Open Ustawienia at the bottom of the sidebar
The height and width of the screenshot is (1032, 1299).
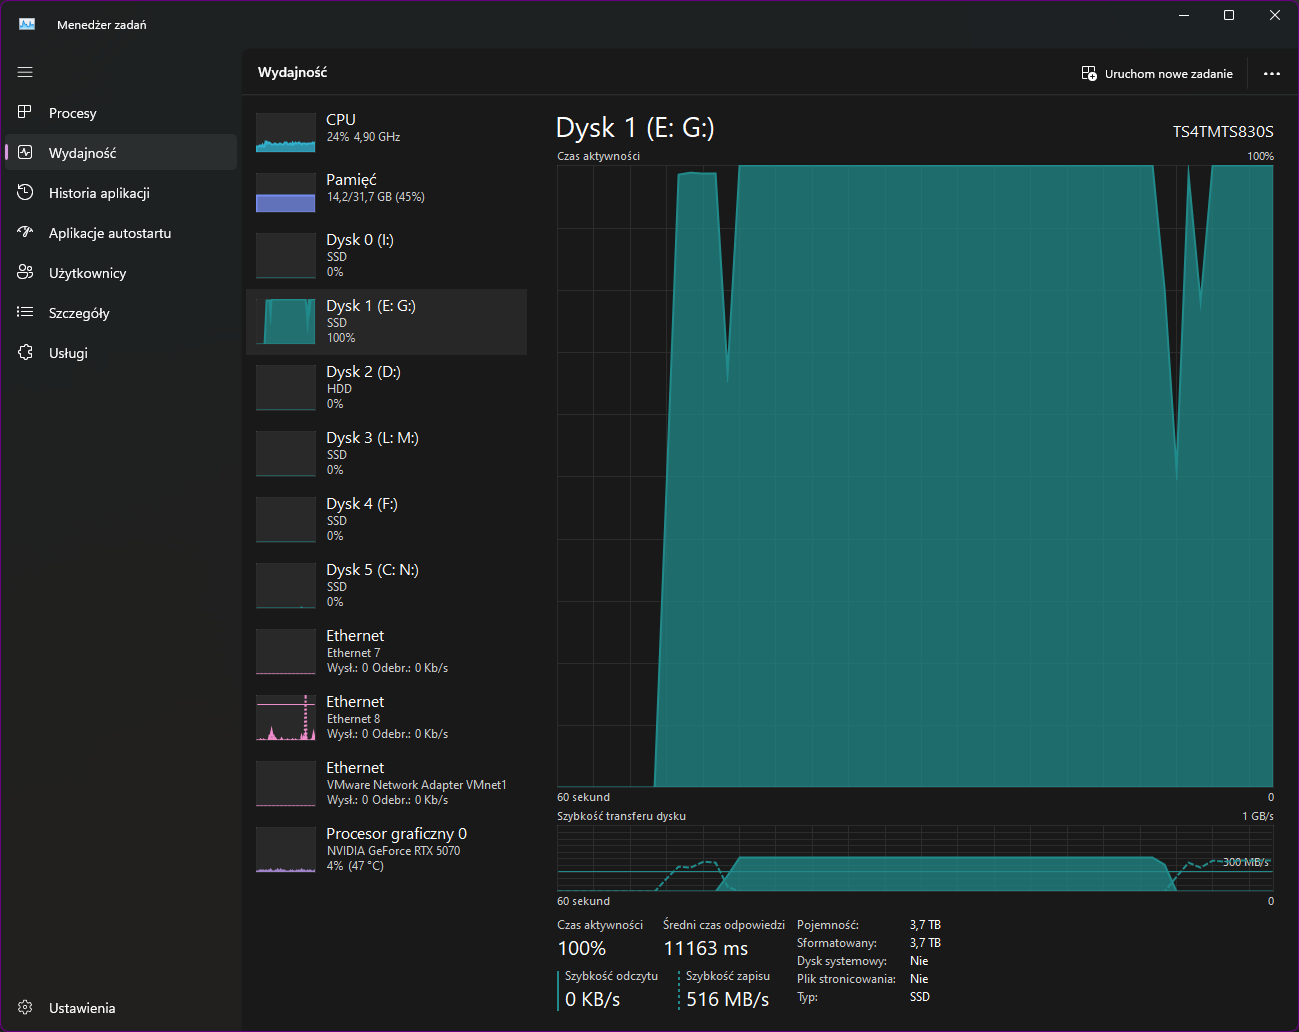(x=121, y=1008)
